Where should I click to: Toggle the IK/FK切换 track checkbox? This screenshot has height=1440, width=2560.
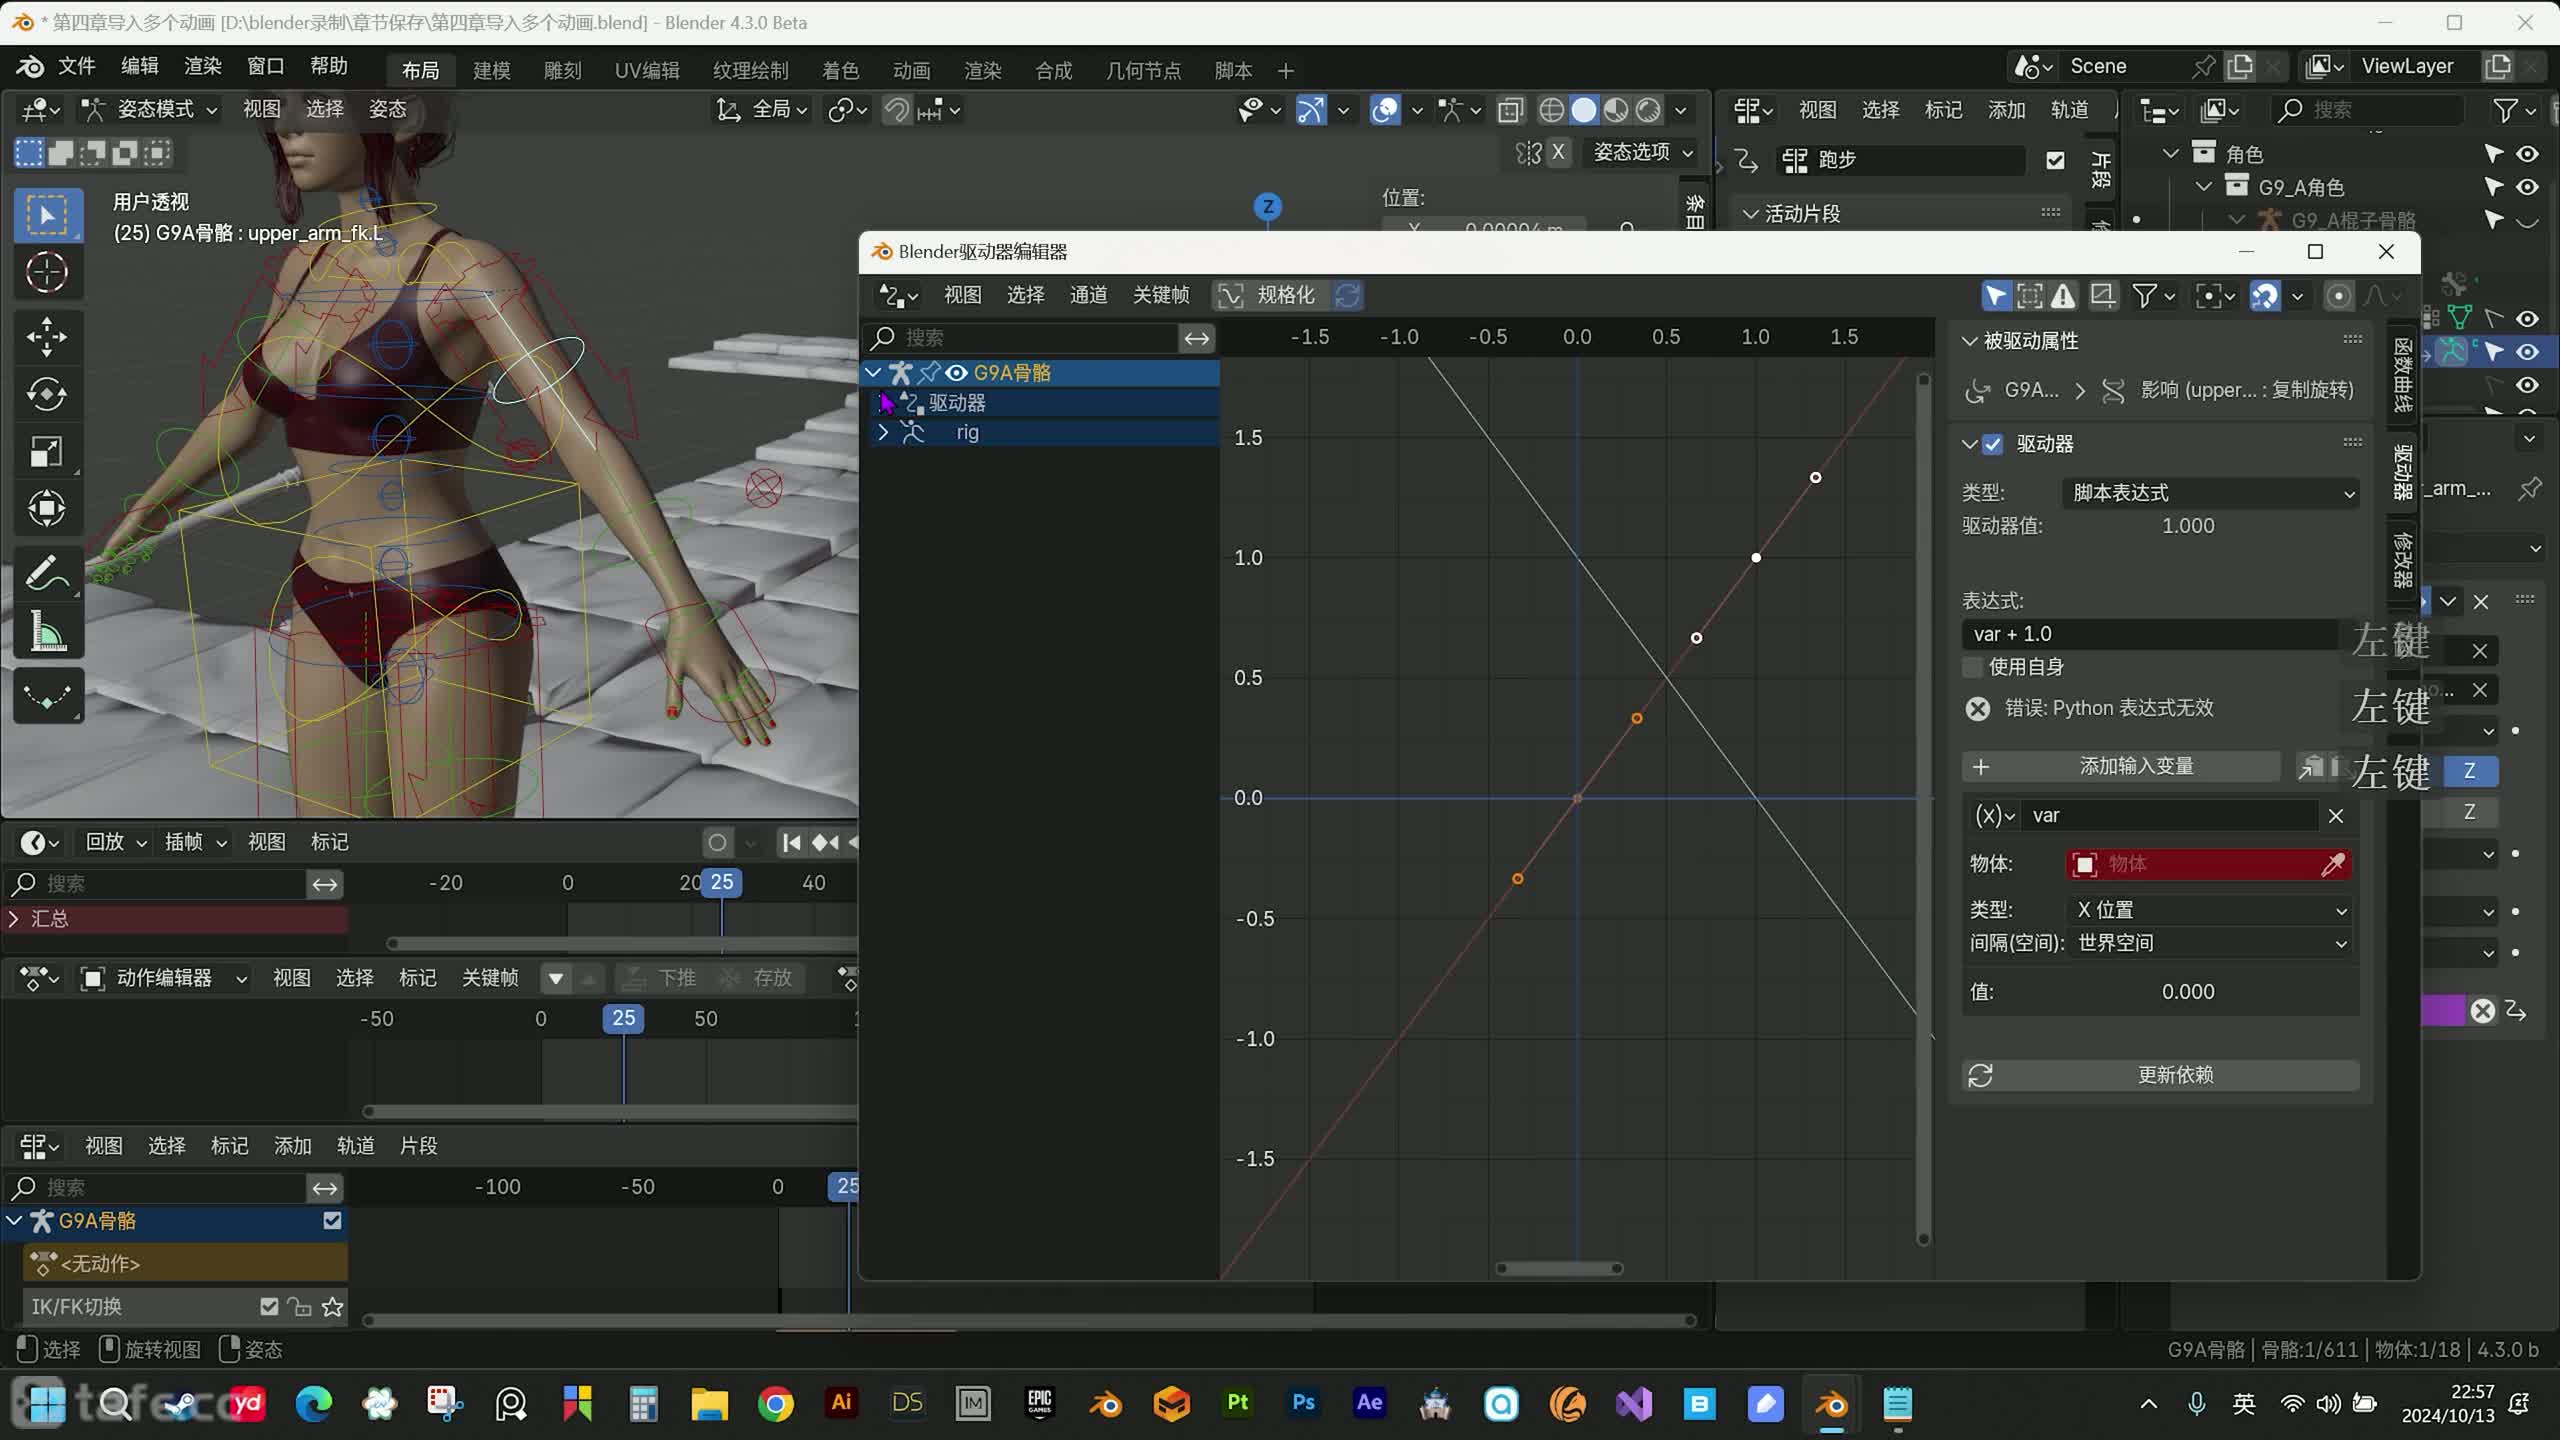pos(268,1307)
